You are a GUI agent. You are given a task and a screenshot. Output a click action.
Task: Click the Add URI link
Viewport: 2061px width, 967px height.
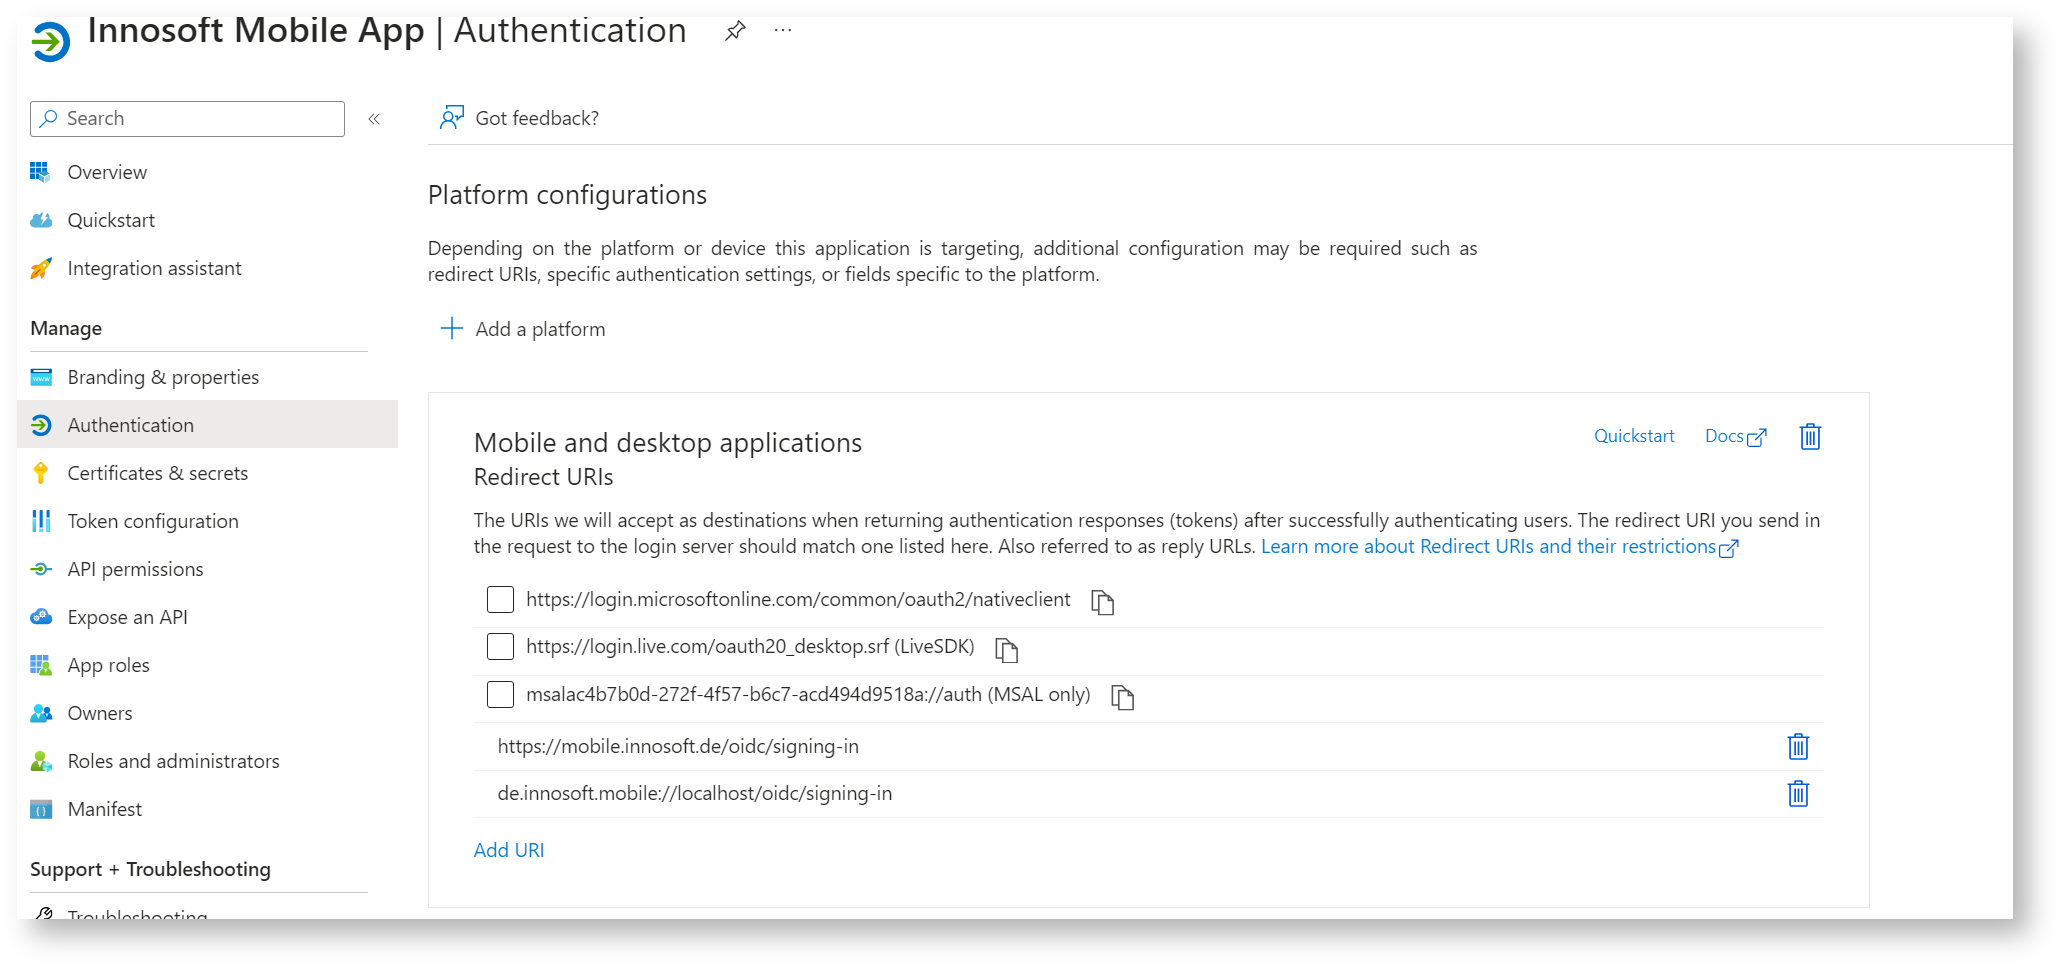click(509, 850)
